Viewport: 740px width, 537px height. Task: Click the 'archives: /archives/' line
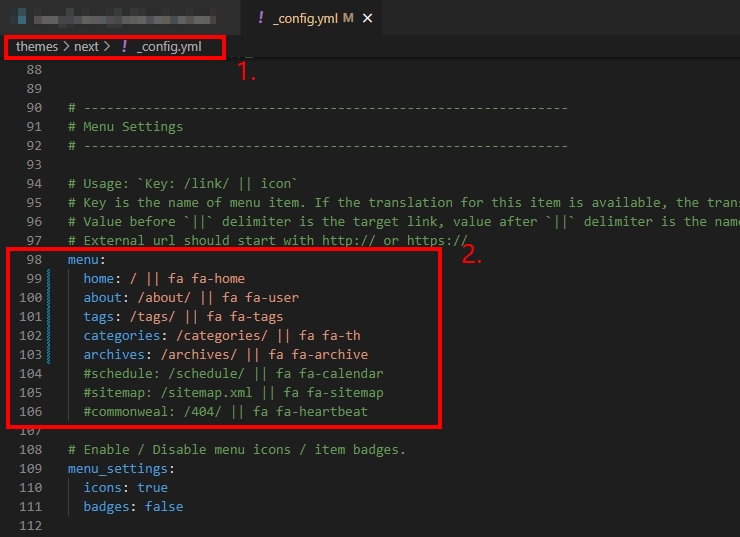(226, 354)
